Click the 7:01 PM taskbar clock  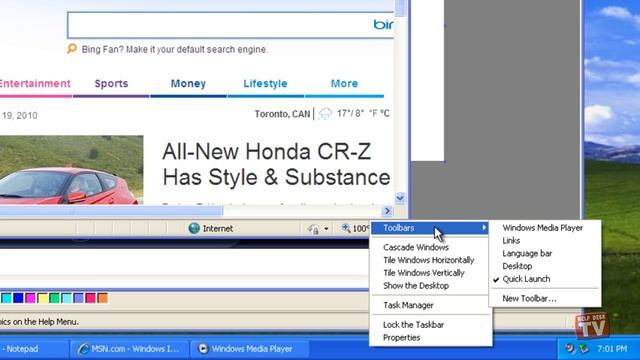pyautogui.click(x=612, y=349)
